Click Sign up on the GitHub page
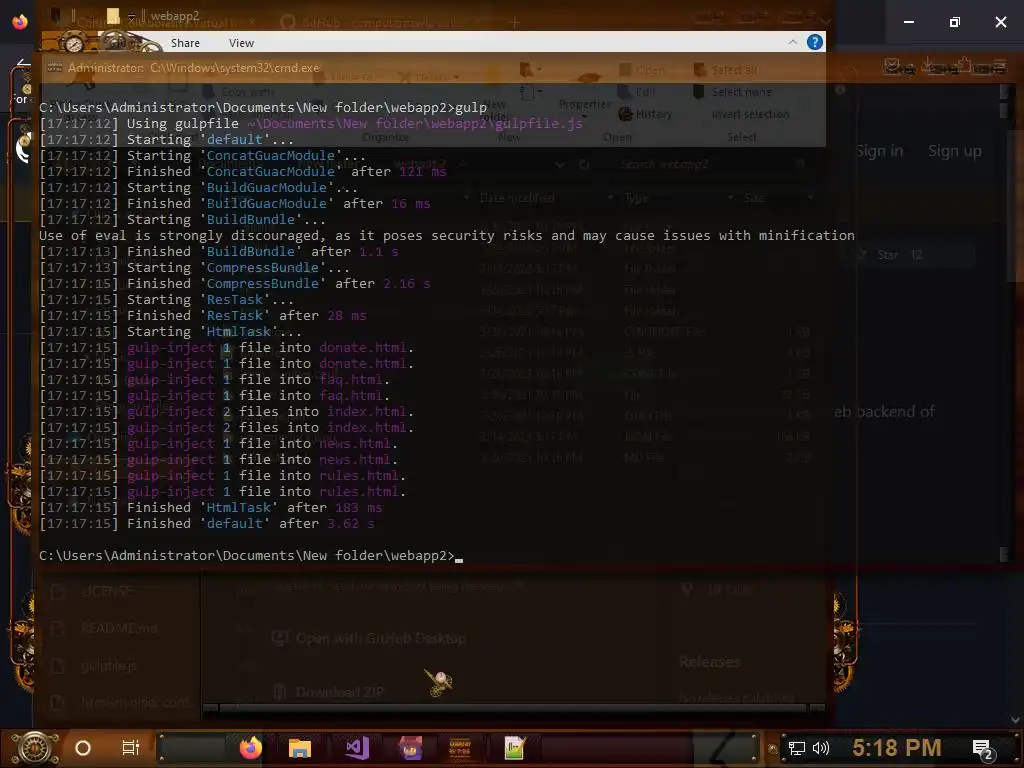This screenshot has height=768, width=1024. (954, 151)
